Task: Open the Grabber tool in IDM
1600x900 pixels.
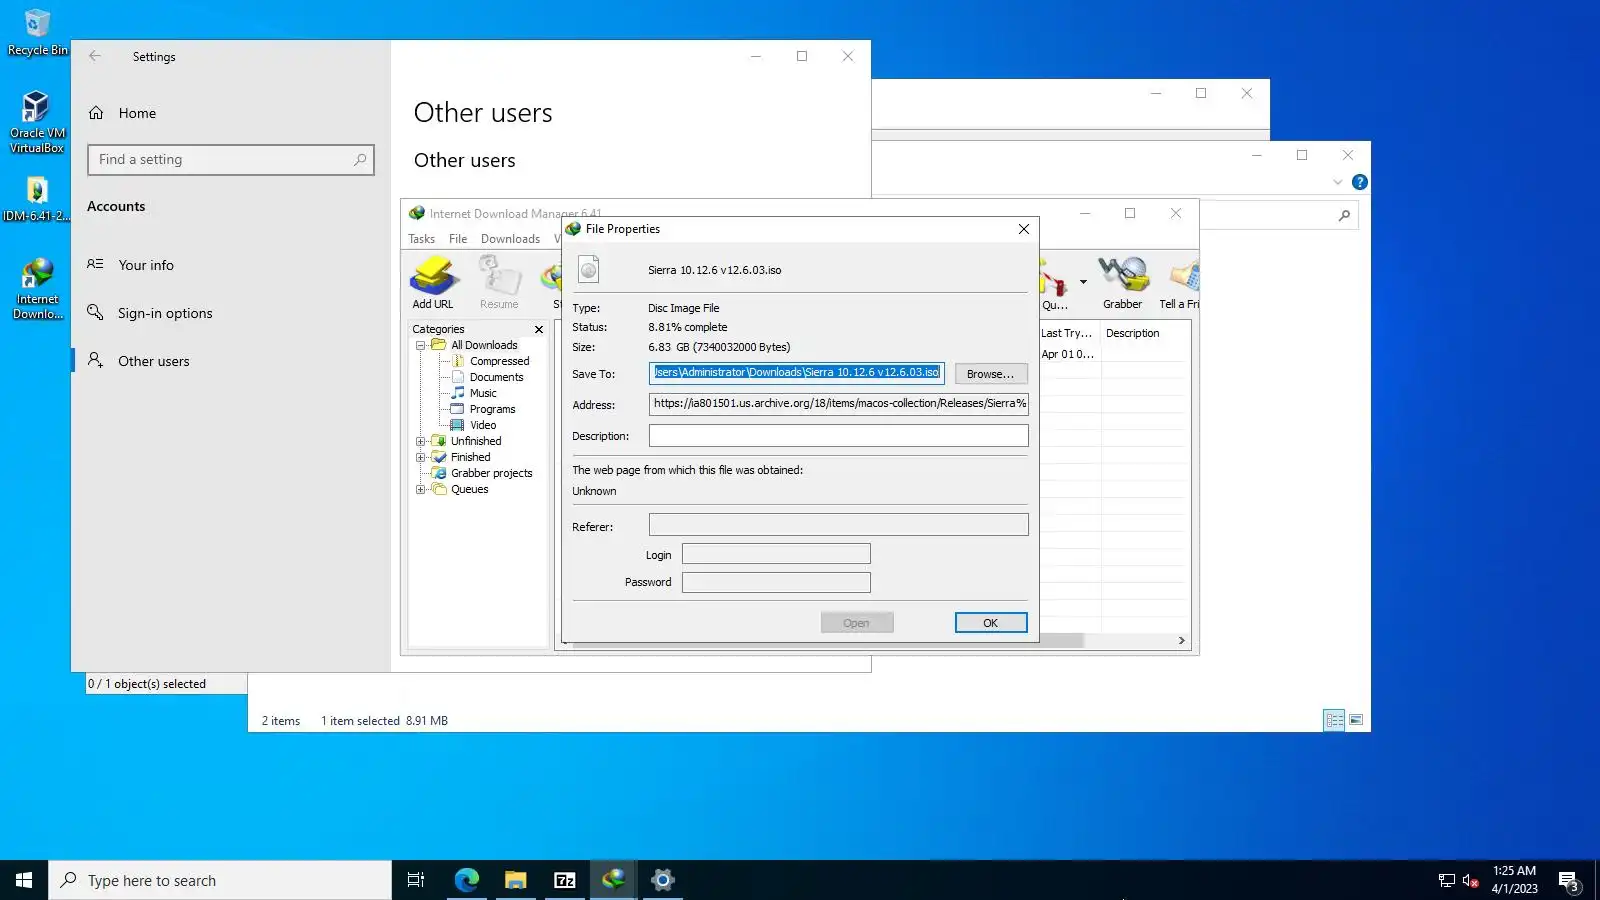Action: (1122, 283)
